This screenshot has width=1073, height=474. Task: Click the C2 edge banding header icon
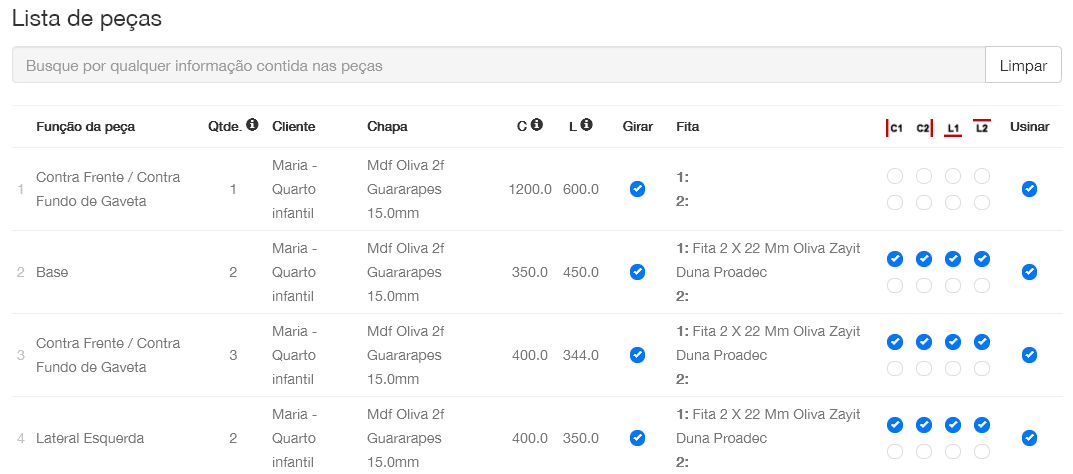[924, 128]
